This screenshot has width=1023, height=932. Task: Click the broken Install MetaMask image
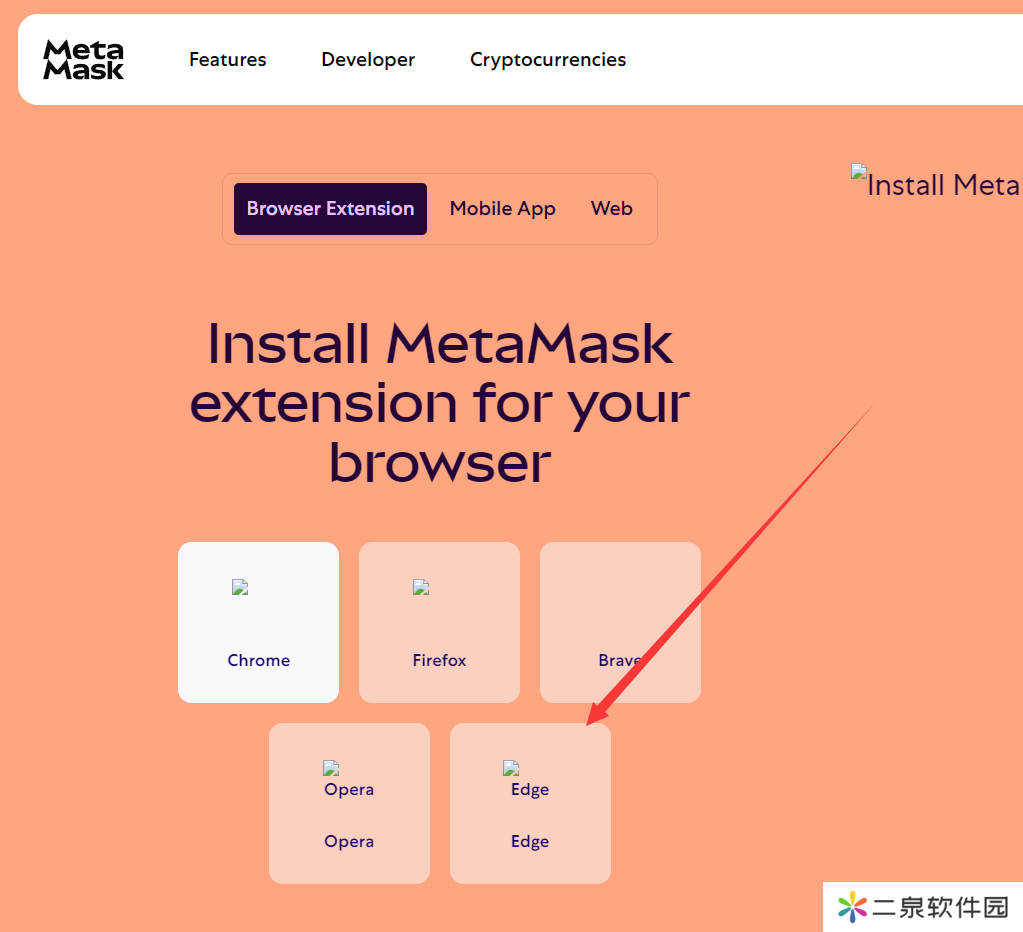pyautogui.click(x=859, y=172)
